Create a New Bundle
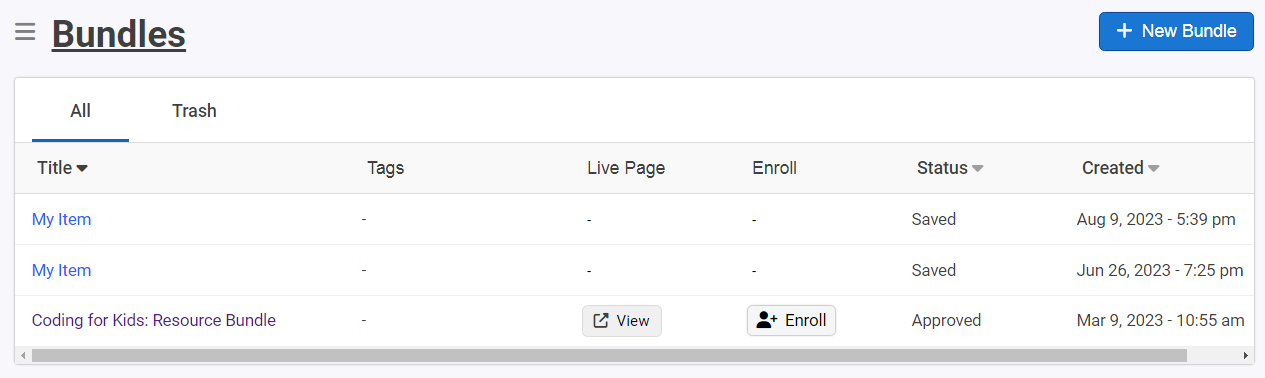1265x378 pixels. (1176, 31)
